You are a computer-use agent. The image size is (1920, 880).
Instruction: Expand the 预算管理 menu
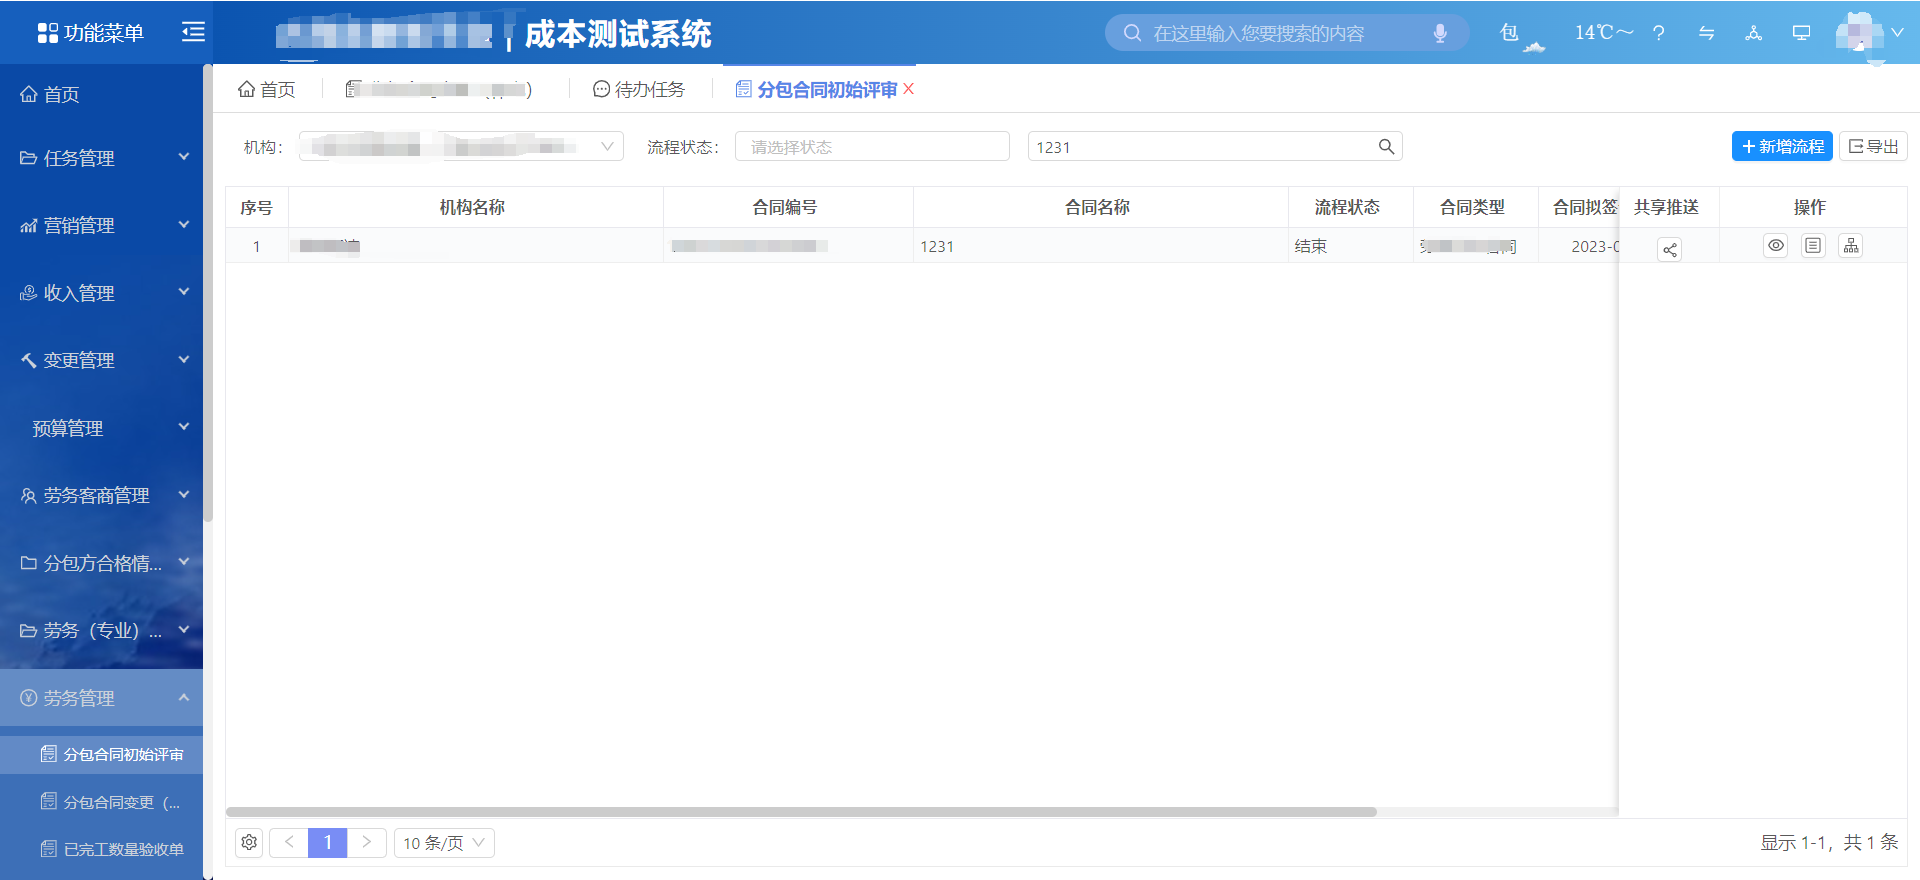pyautogui.click(x=101, y=427)
